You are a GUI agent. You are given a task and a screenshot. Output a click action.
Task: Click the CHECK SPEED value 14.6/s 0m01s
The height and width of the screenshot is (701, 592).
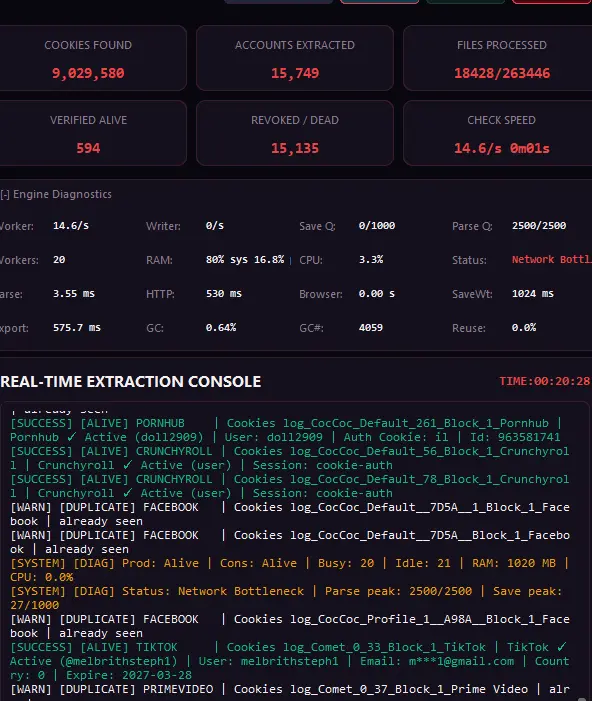(502, 148)
